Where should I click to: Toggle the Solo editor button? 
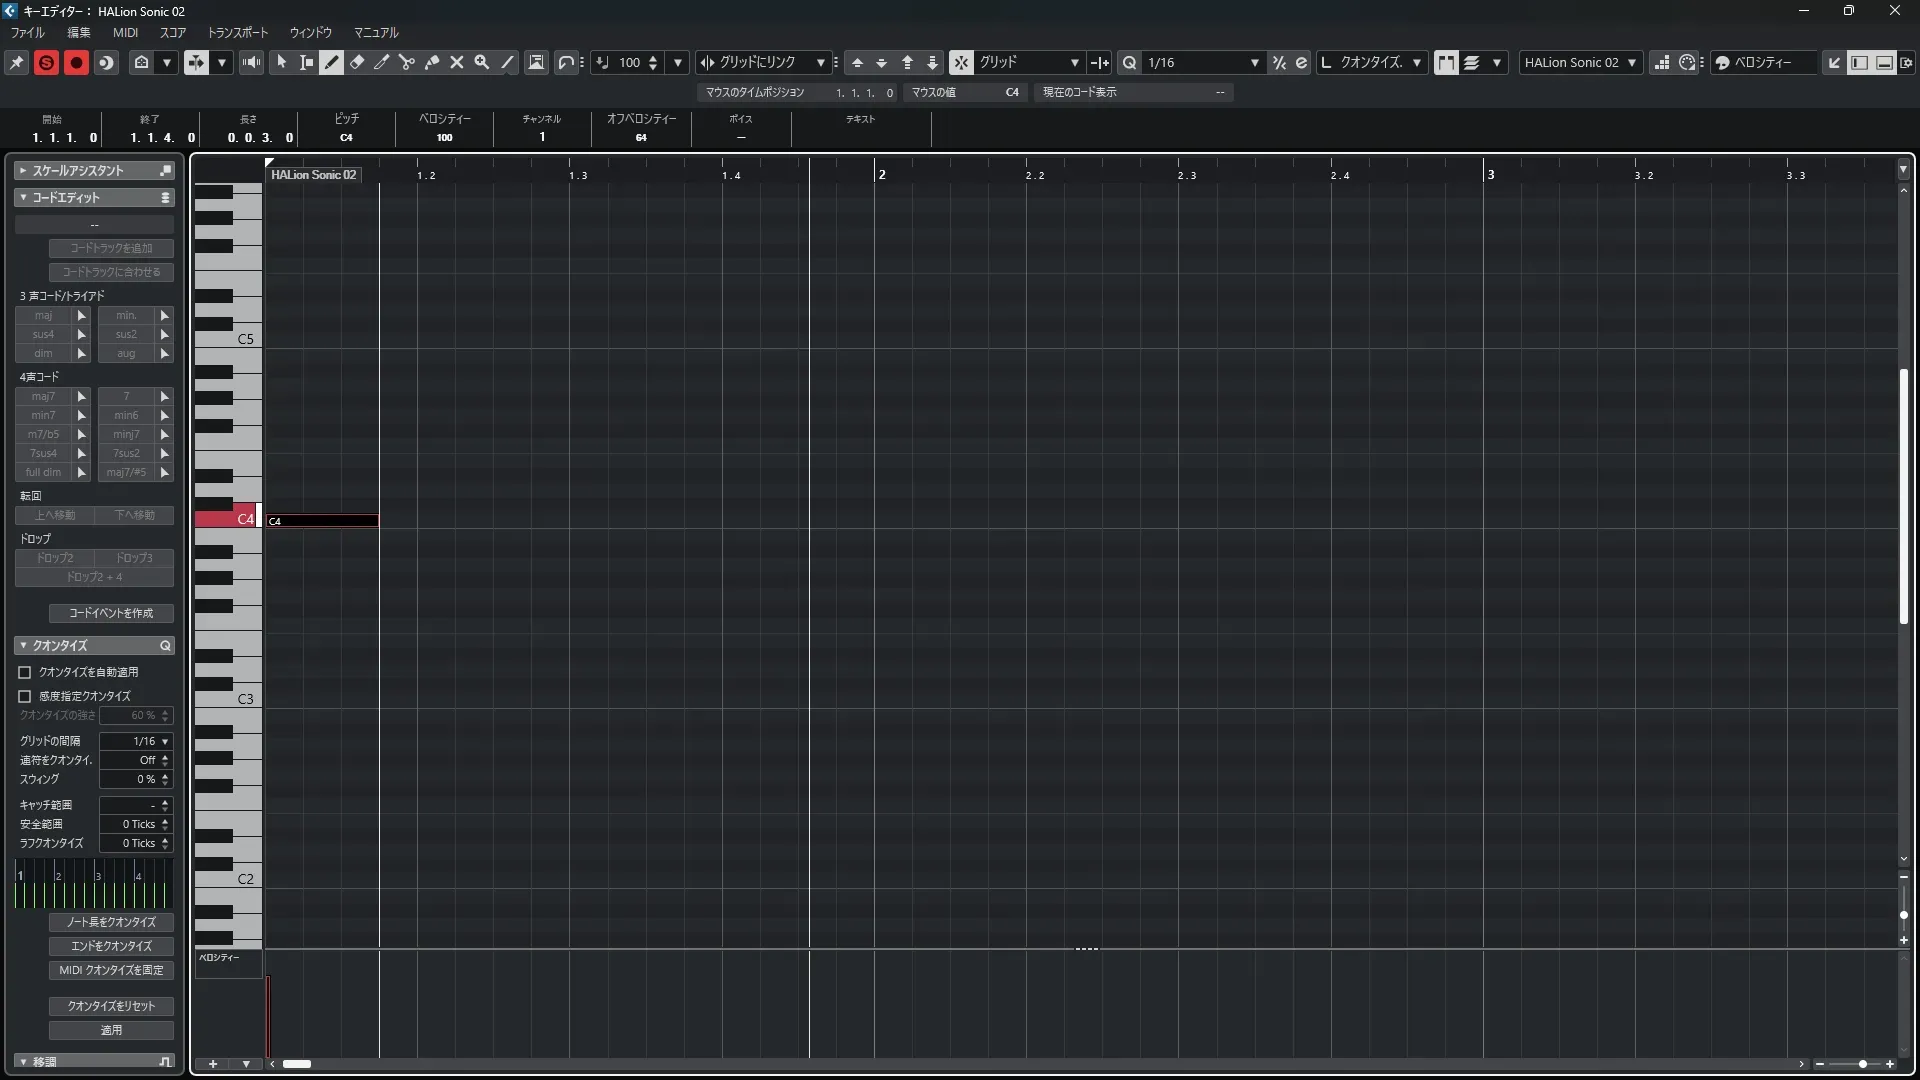pos(46,62)
